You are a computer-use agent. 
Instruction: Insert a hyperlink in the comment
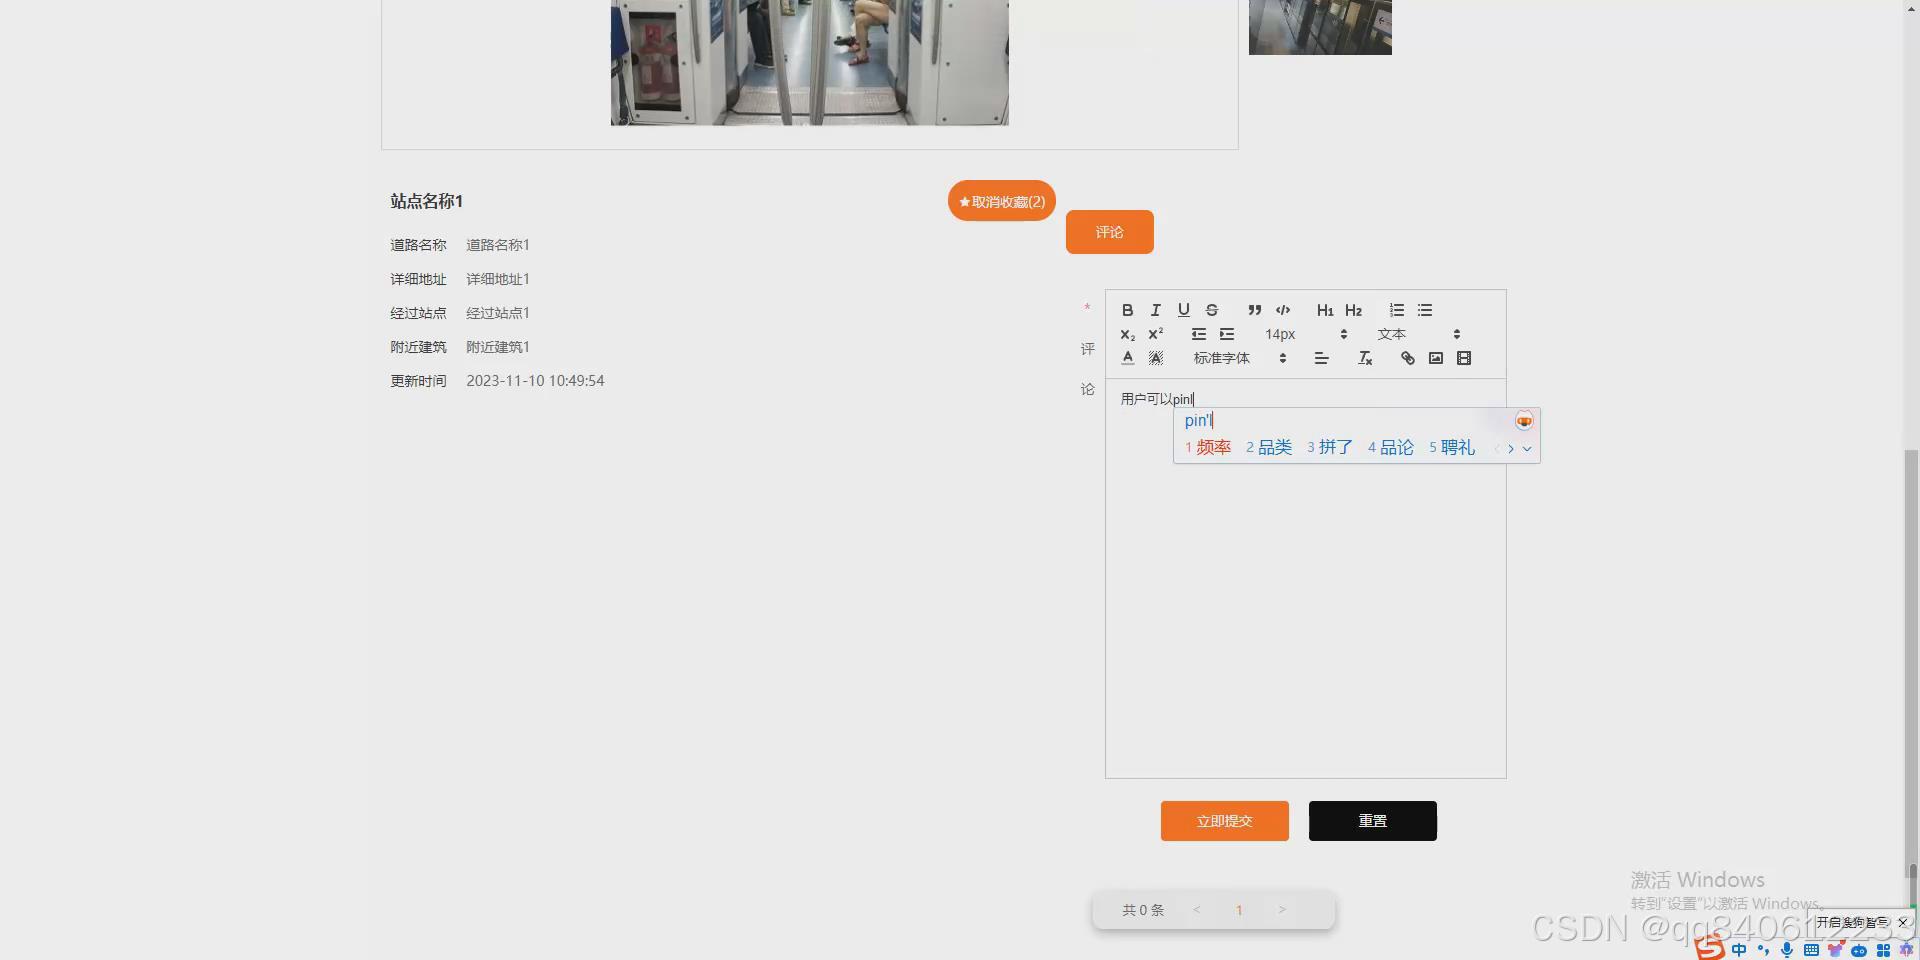click(1407, 358)
